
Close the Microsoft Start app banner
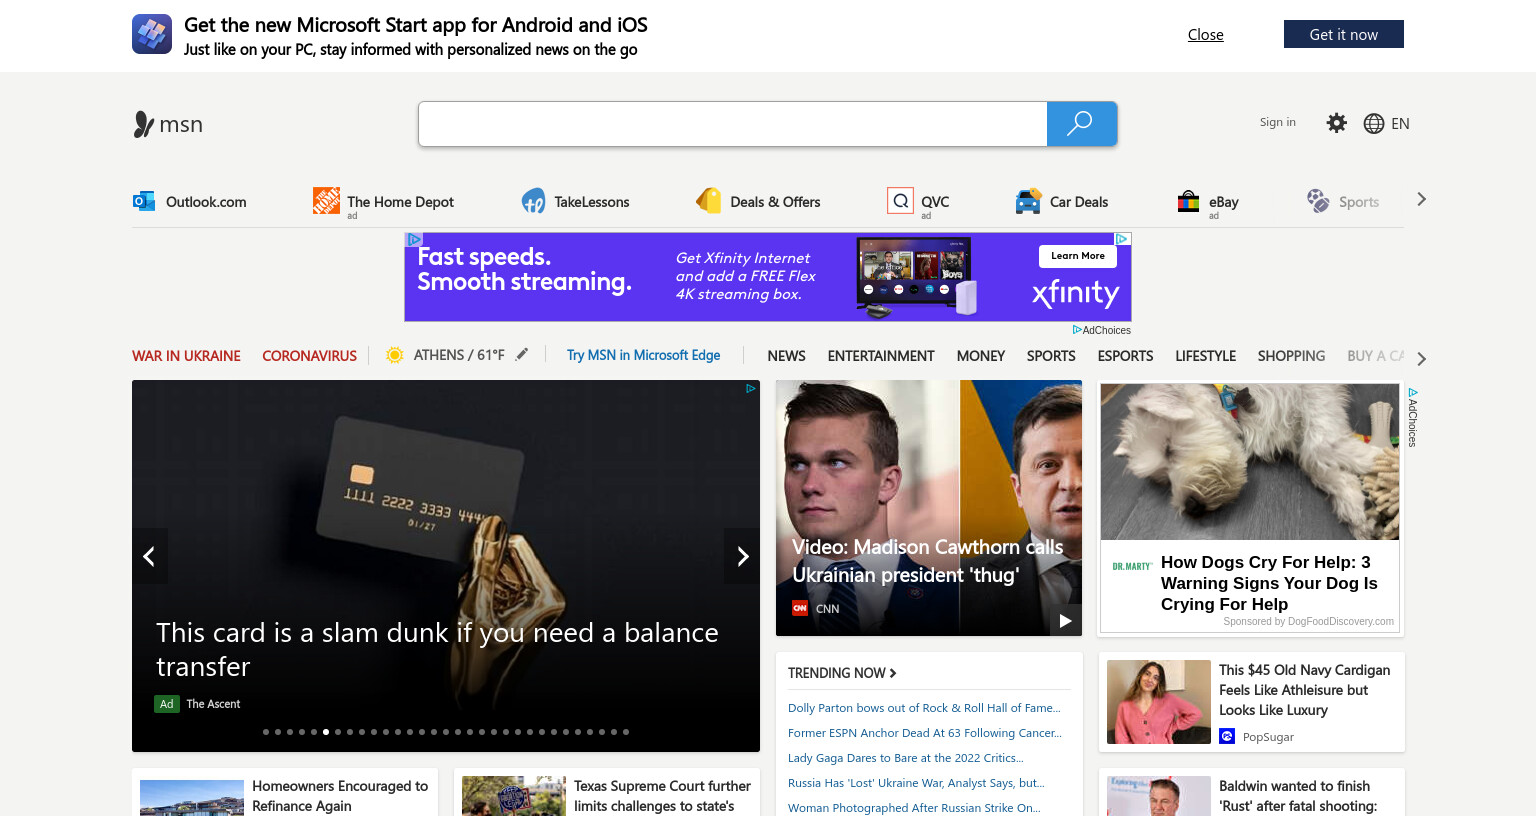pos(1205,35)
